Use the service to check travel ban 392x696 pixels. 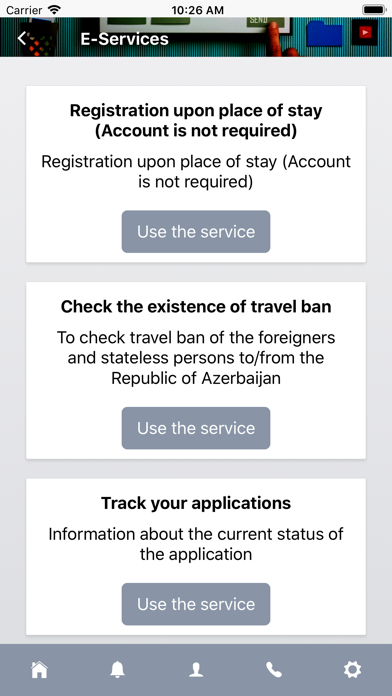[196, 428]
